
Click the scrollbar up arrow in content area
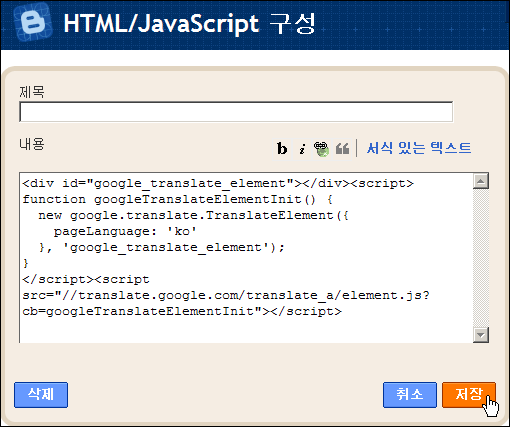pyautogui.click(x=481, y=181)
